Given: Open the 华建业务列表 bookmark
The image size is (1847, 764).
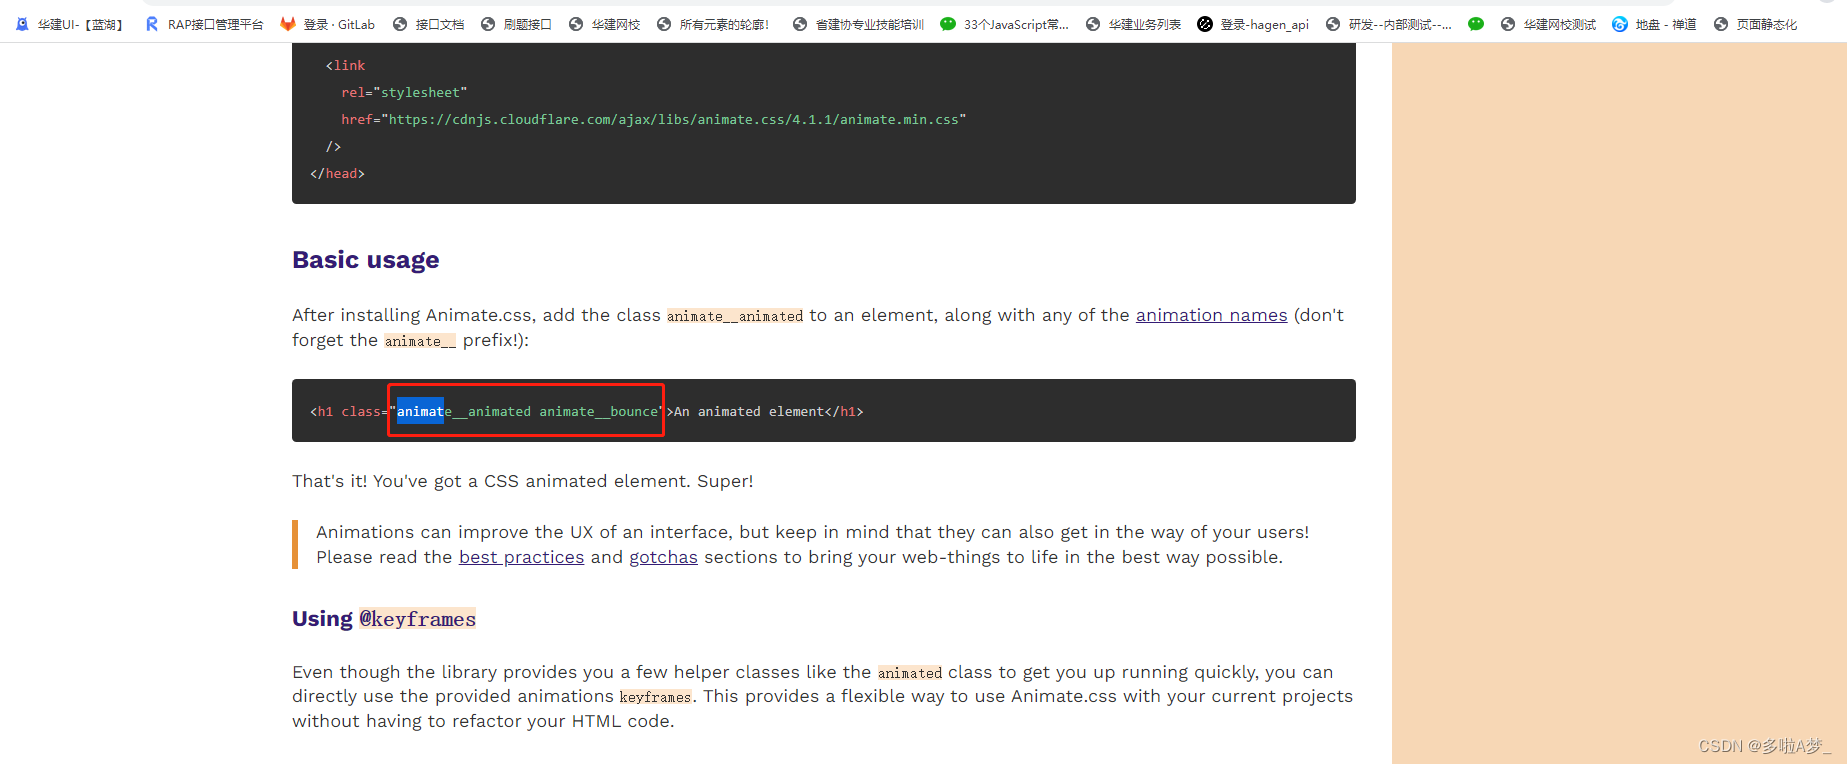Looking at the screenshot, I should [1133, 24].
